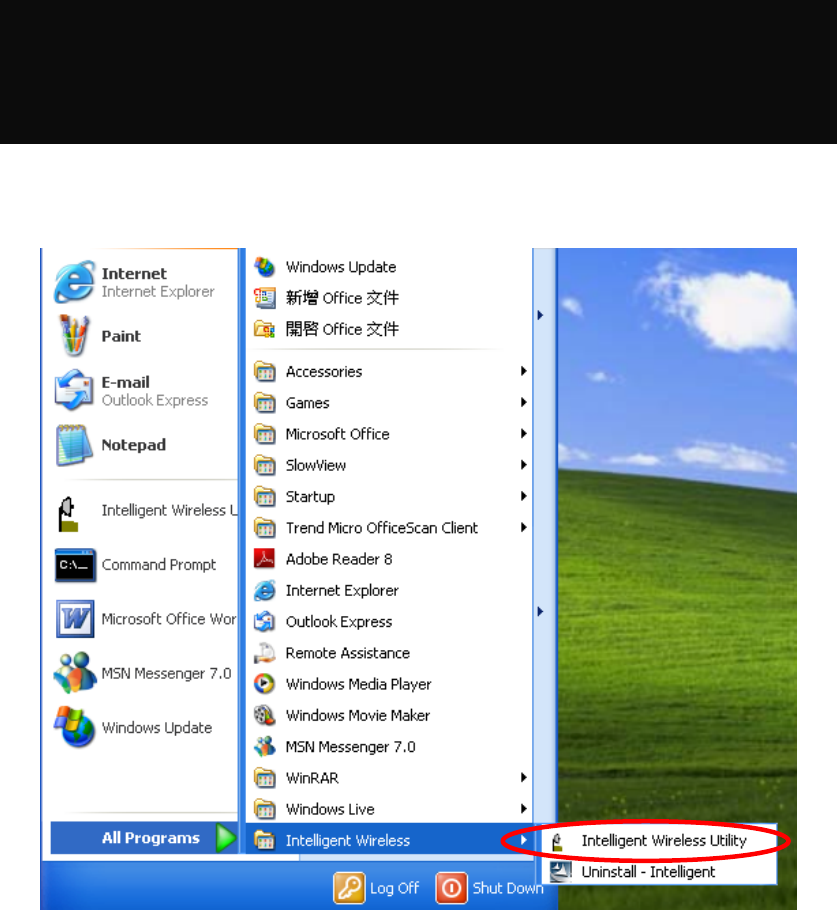Expand Trend Micro OfficeScan Client arrow

524,528
